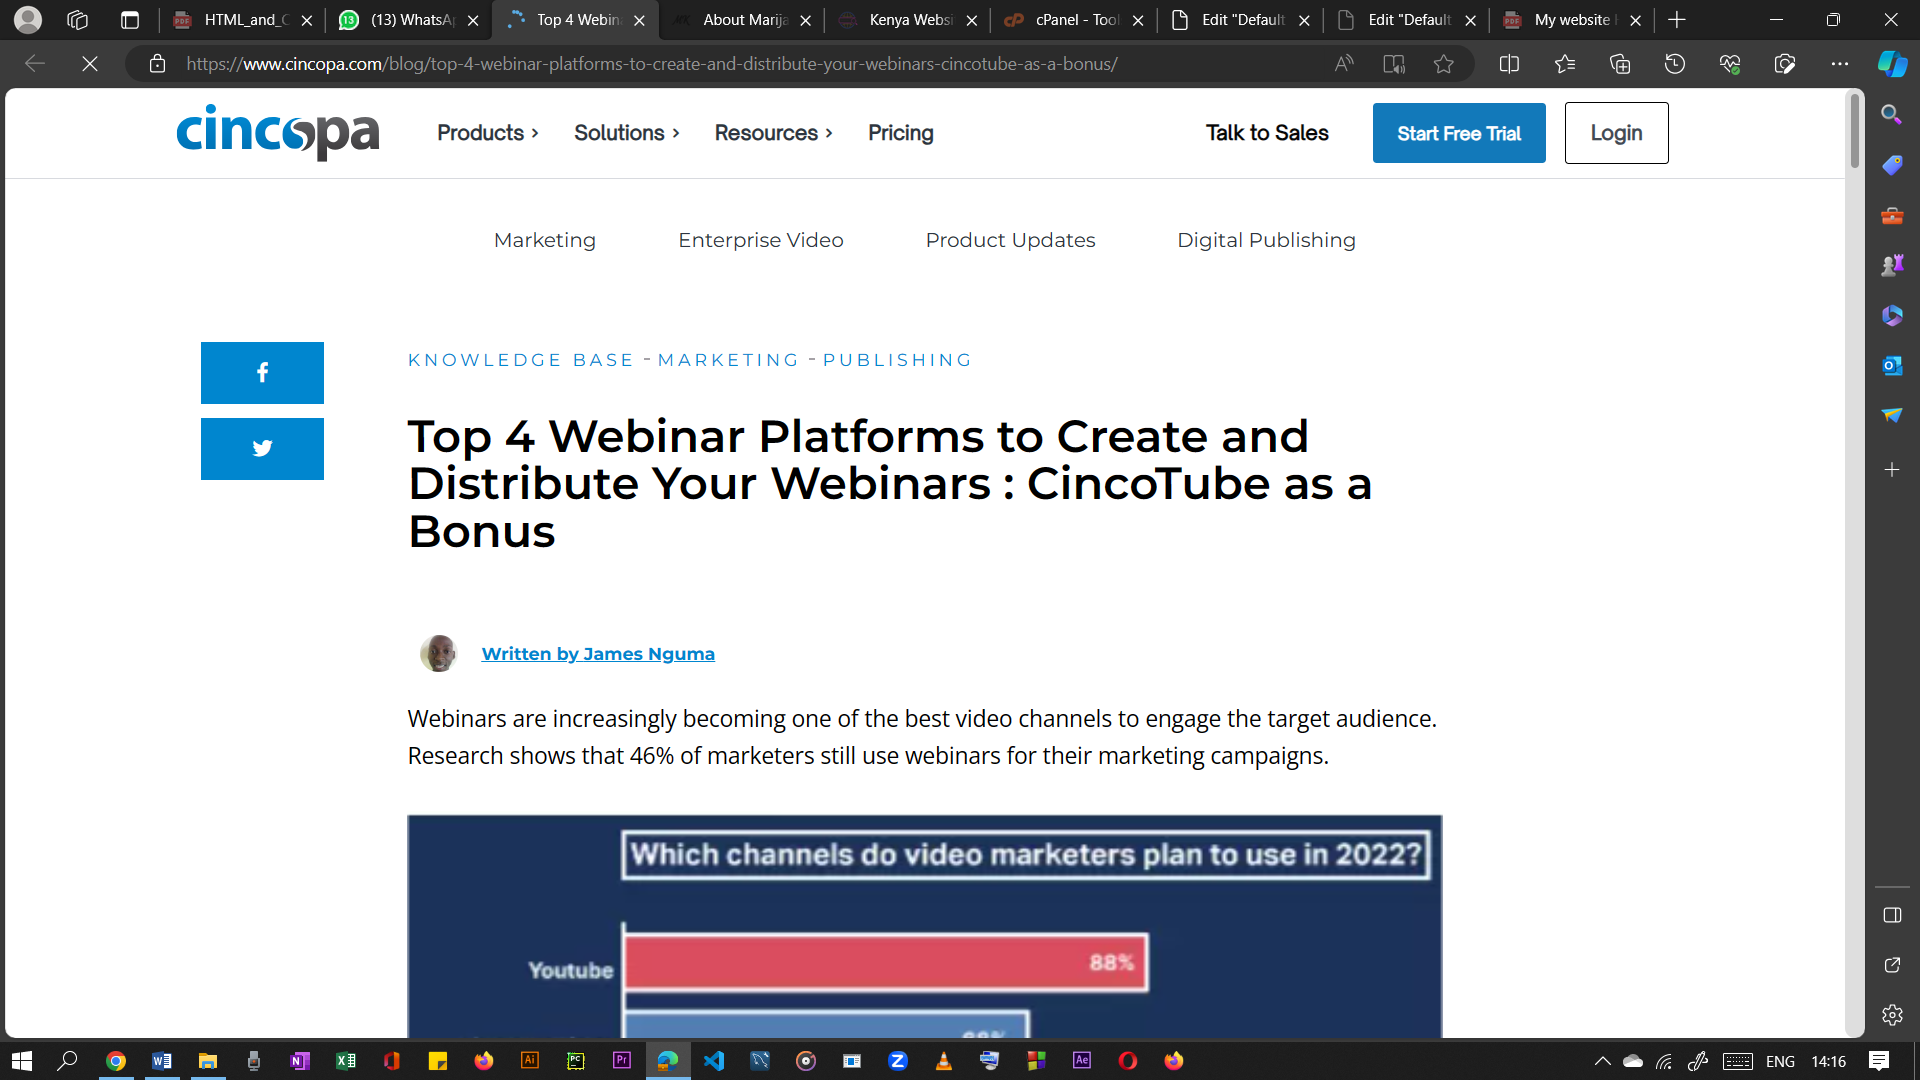Click Talk to Sales link
Screen dimensions: 1920x1080
[1267, 133]
